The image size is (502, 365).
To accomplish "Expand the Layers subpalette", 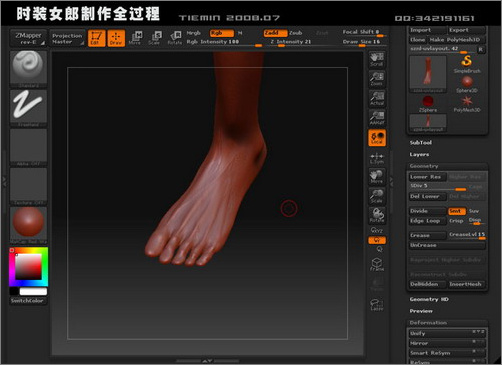I will pyautogui.click(x=419, y=154).
